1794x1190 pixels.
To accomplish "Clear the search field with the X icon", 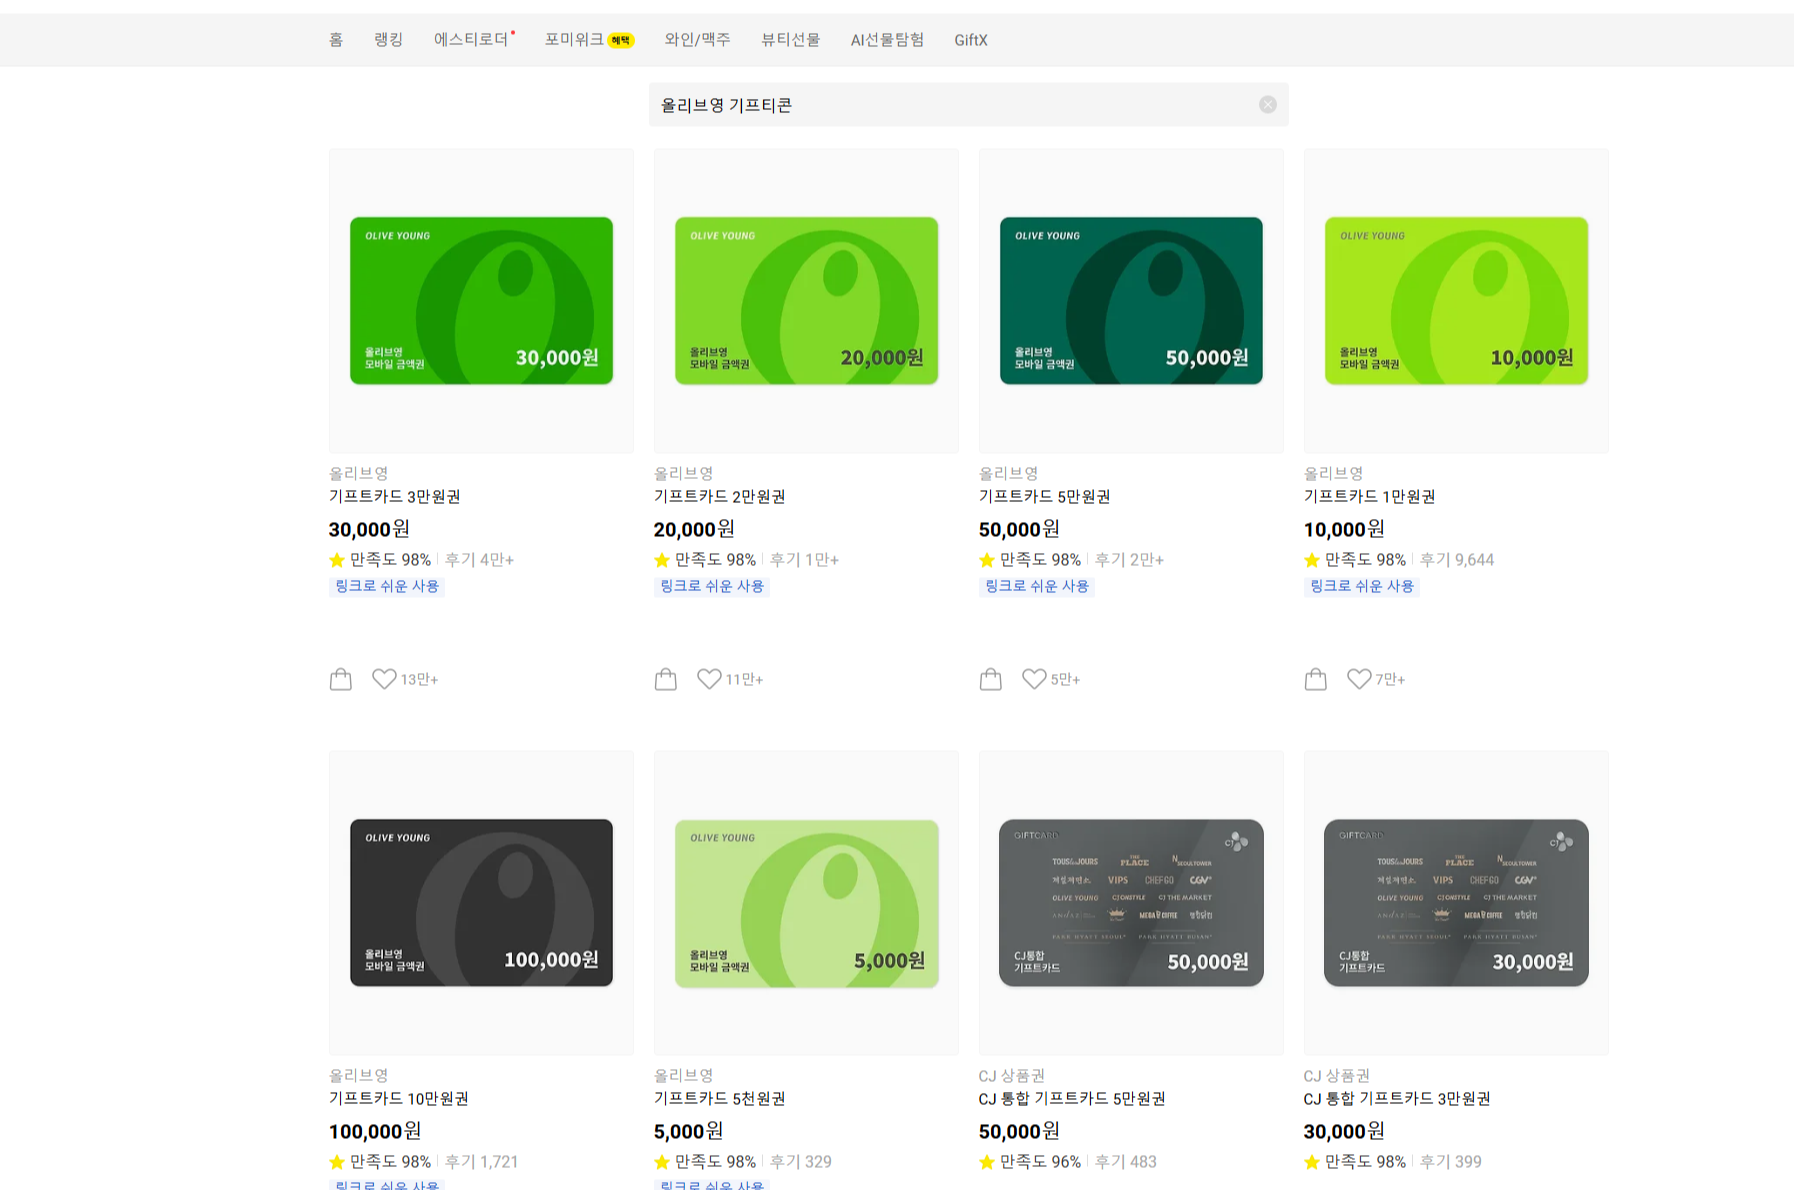I will point(1267,105).
